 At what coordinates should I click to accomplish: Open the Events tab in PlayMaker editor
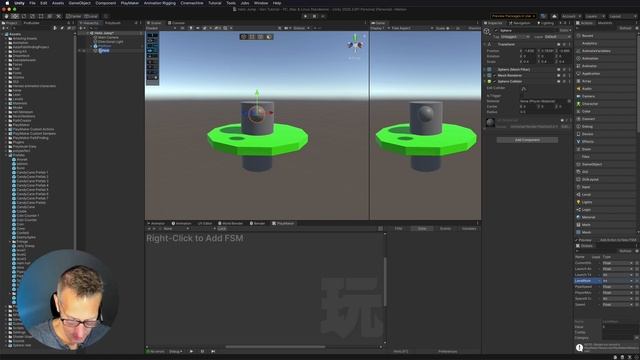coord(445,229)
